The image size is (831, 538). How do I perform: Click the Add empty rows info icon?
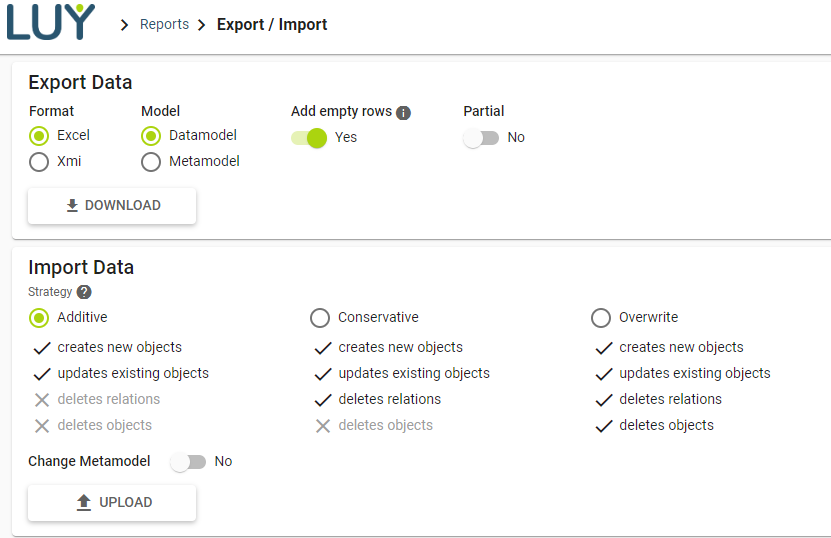[404, 112]
